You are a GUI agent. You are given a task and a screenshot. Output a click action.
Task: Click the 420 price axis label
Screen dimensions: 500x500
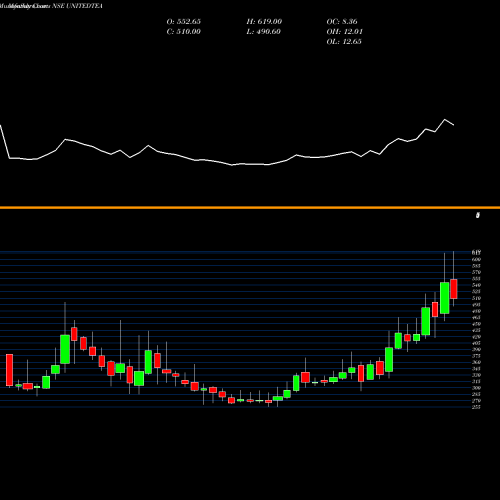point(476,337)
